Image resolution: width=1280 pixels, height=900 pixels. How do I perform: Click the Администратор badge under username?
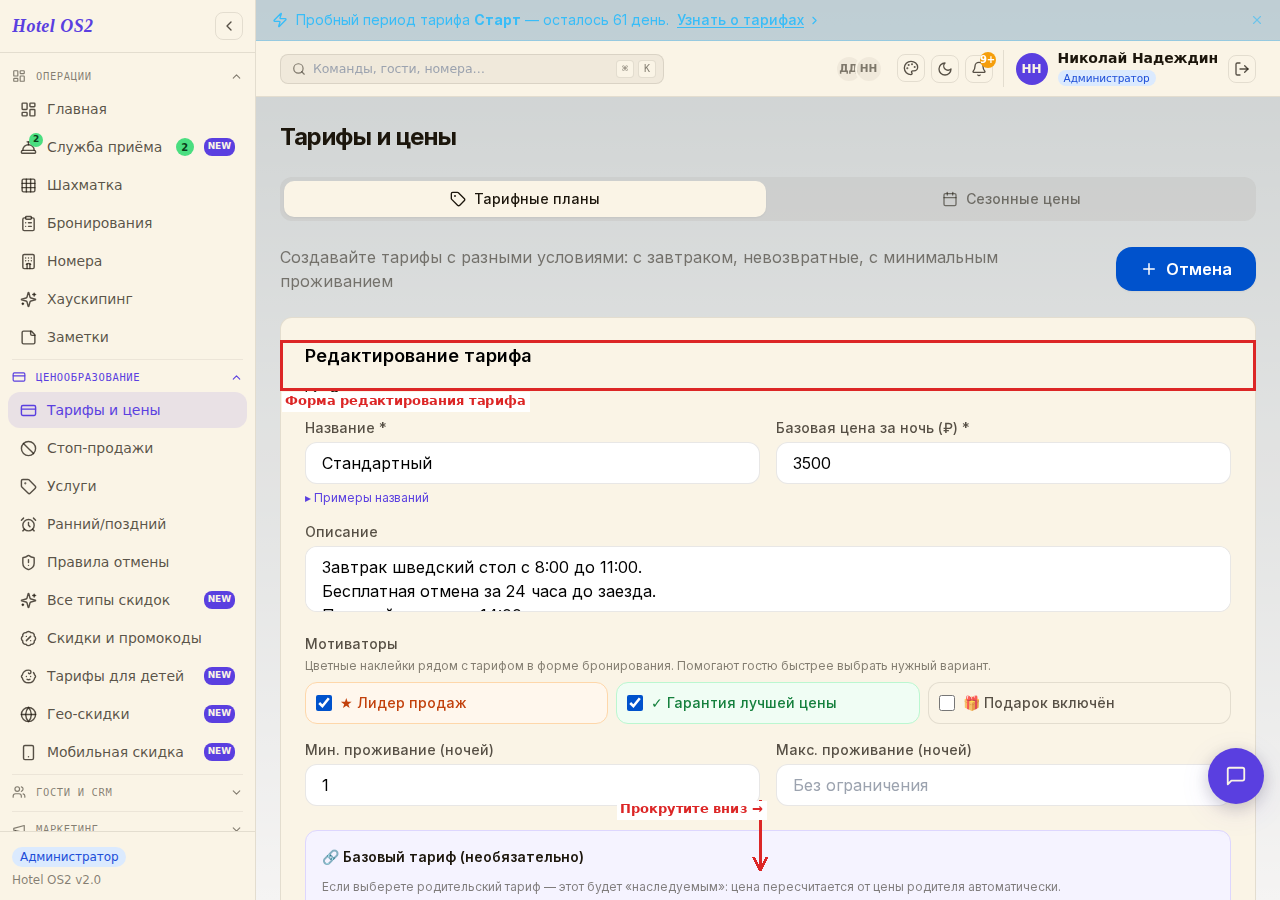pos(1106,78)
